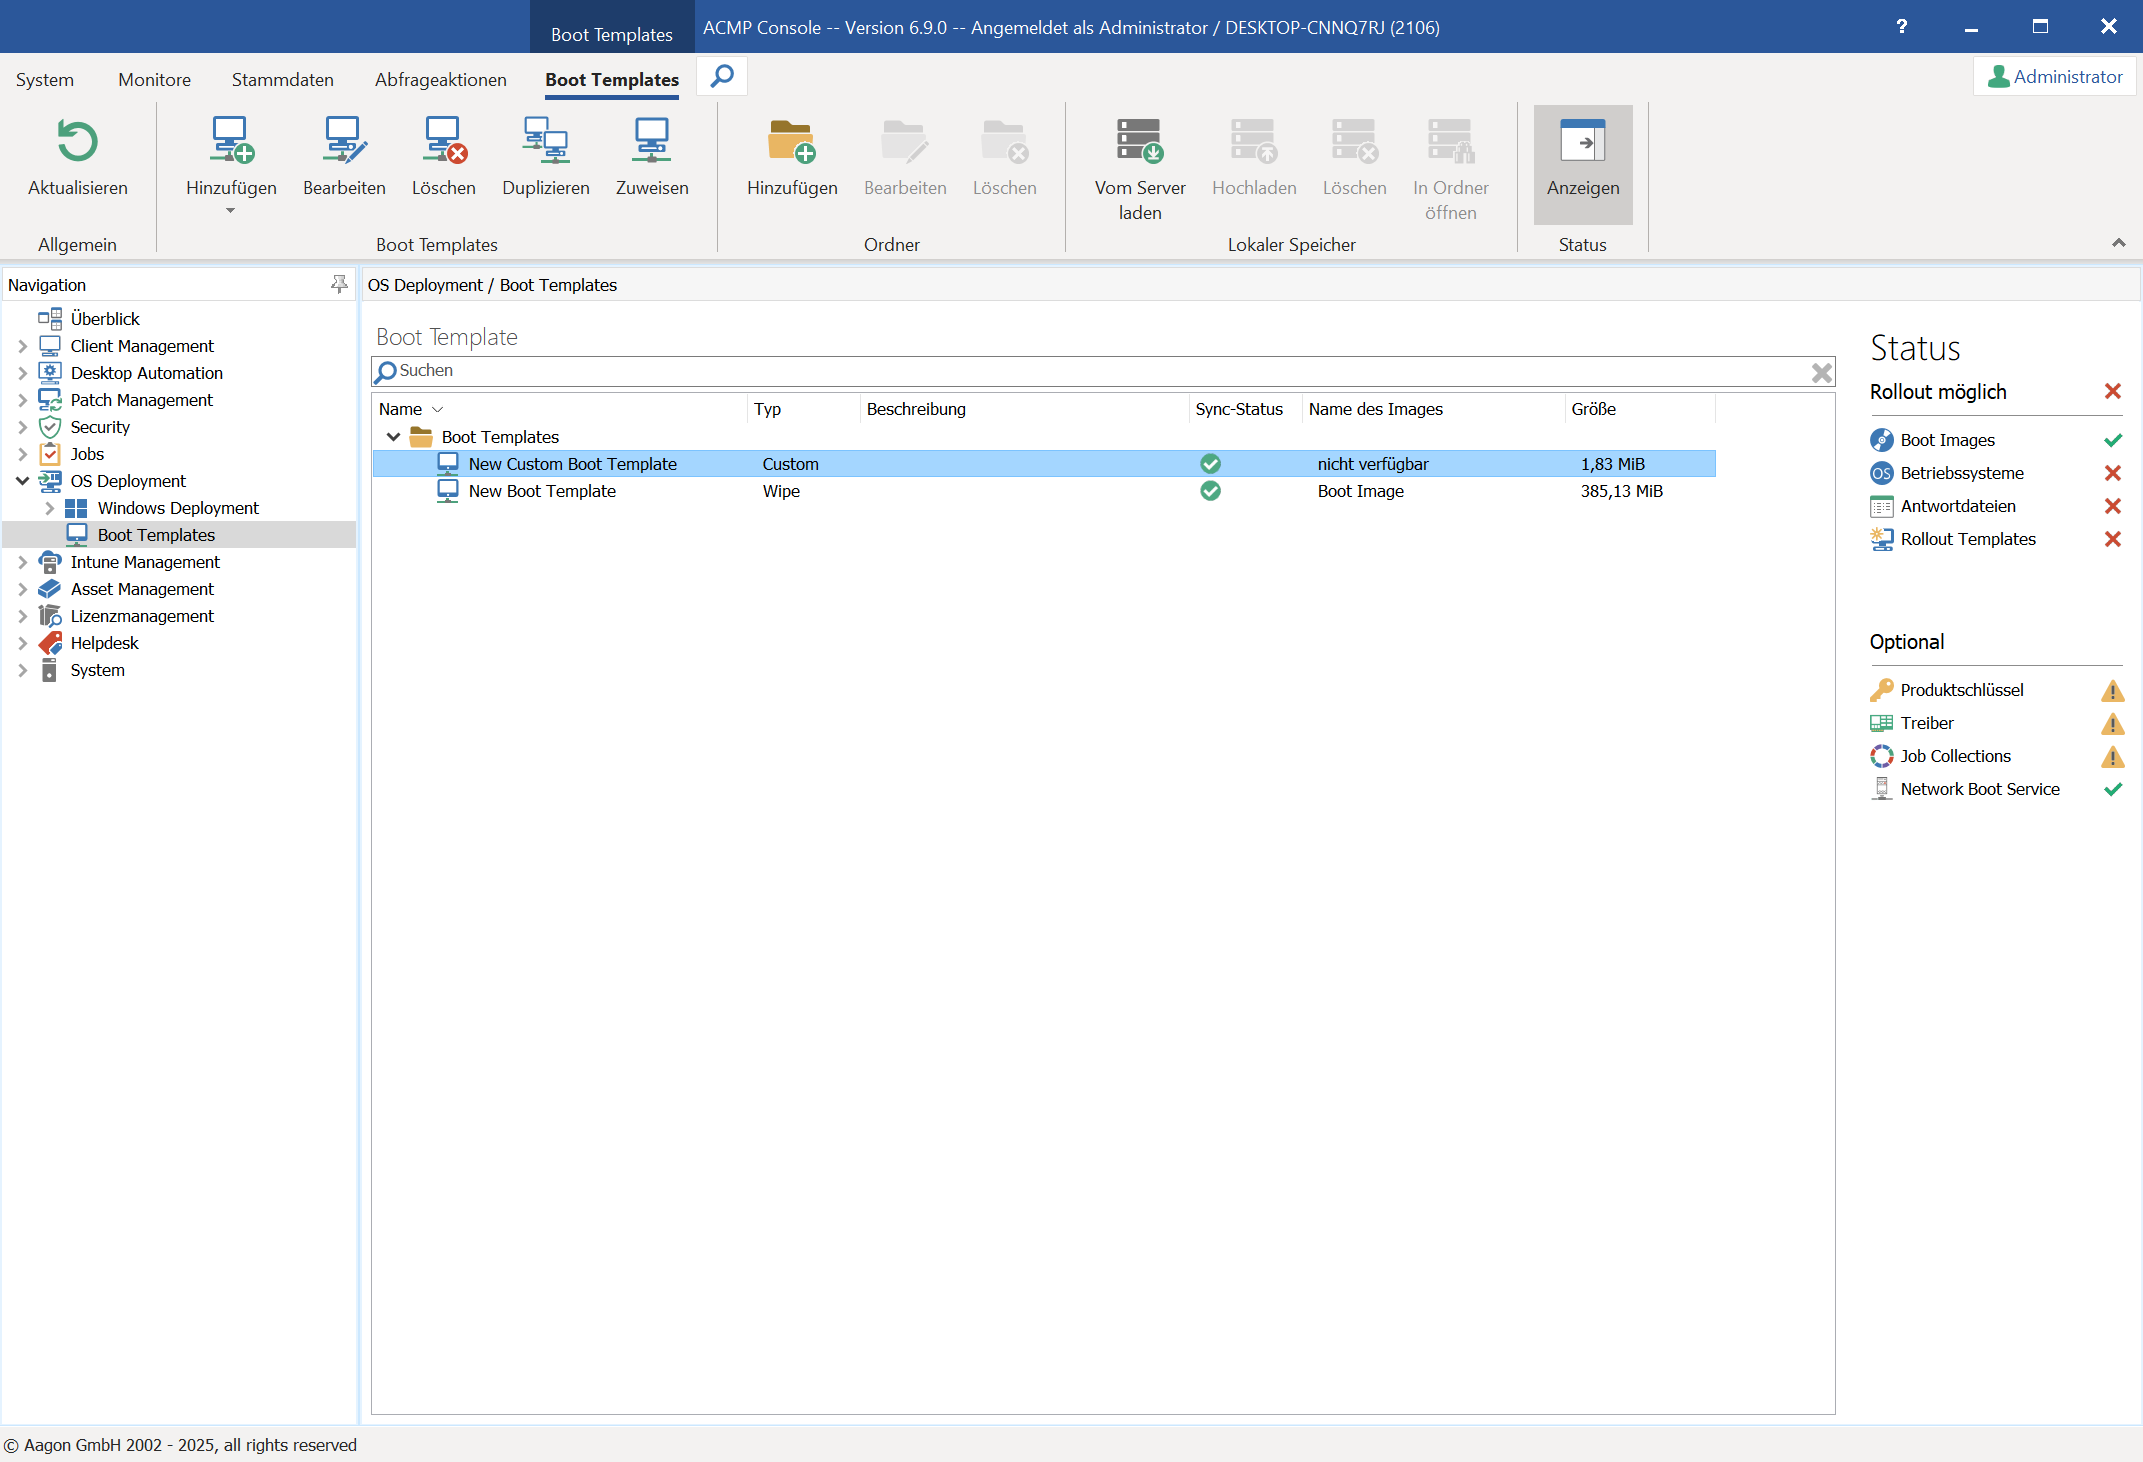This screenshot has height=1462, width=2143.
Task: Open ribbon search magnifier icon
Action: pyautogui.click(x=722, y=77)
